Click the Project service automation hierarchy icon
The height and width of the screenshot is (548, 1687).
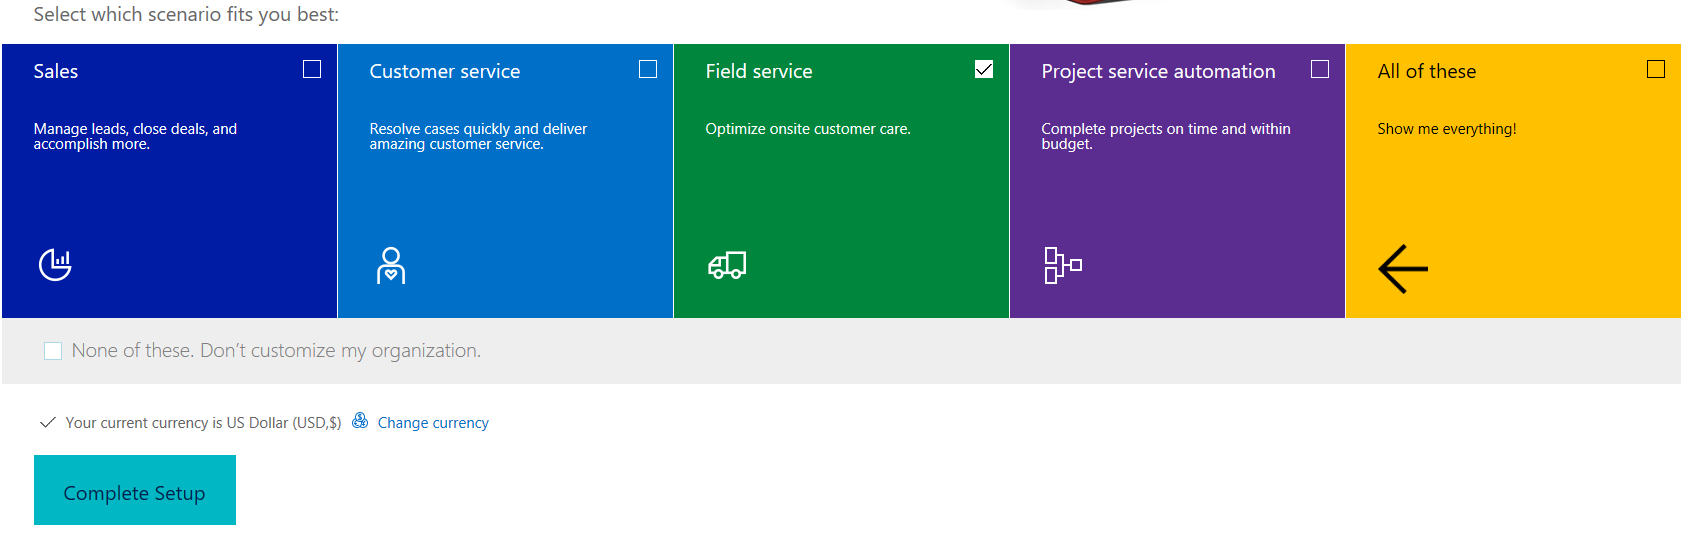(x=1062, y=265)
